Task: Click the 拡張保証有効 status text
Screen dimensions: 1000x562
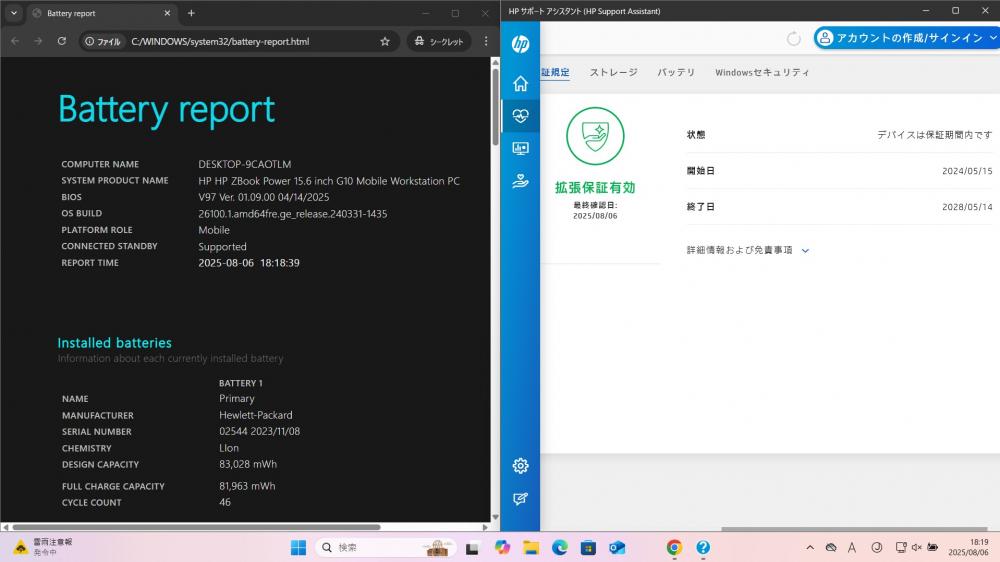Action: coord(595,188)
